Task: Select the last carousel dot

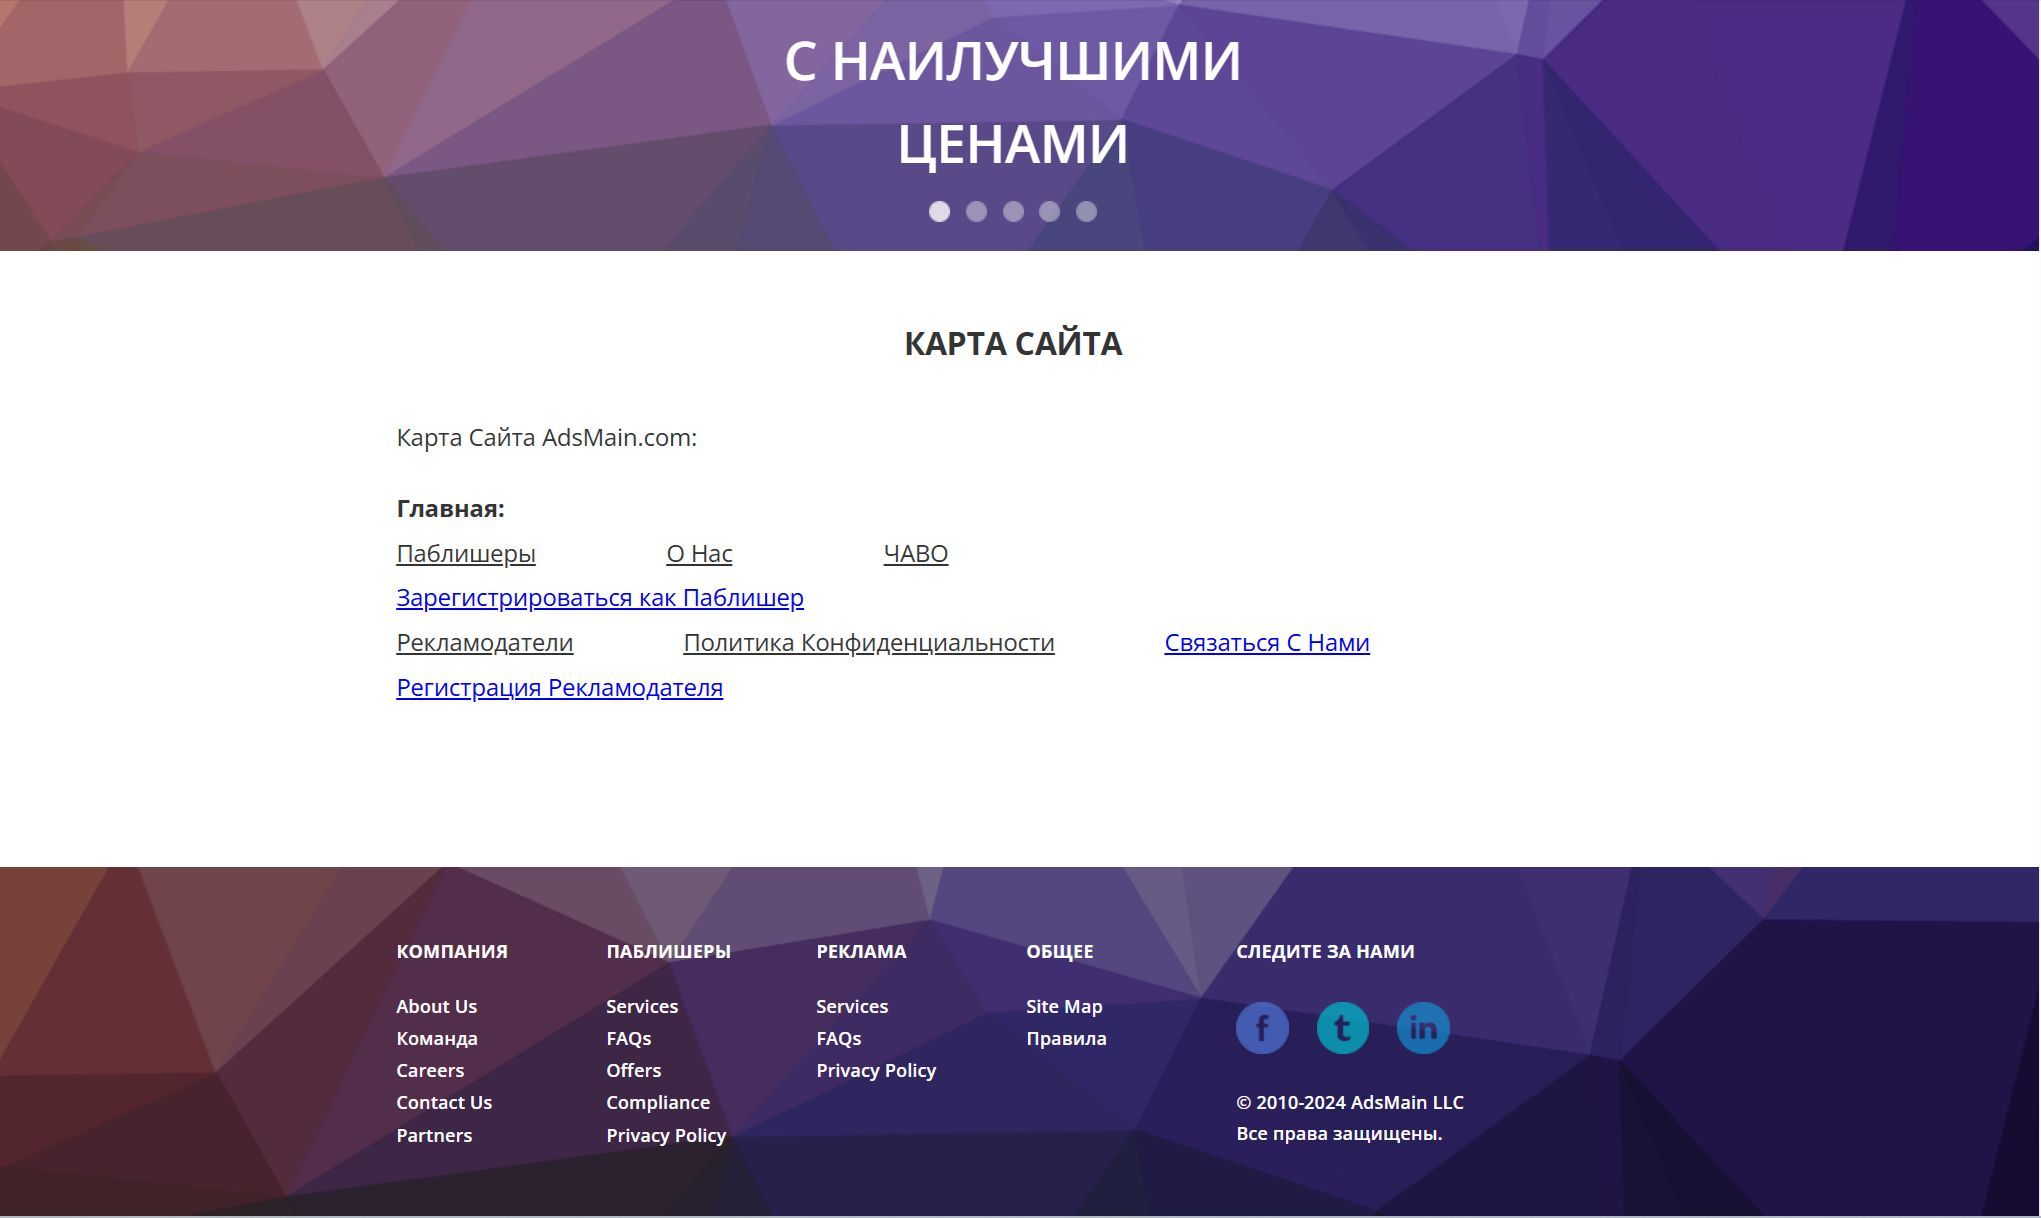Action: (x=1086, y=212)
